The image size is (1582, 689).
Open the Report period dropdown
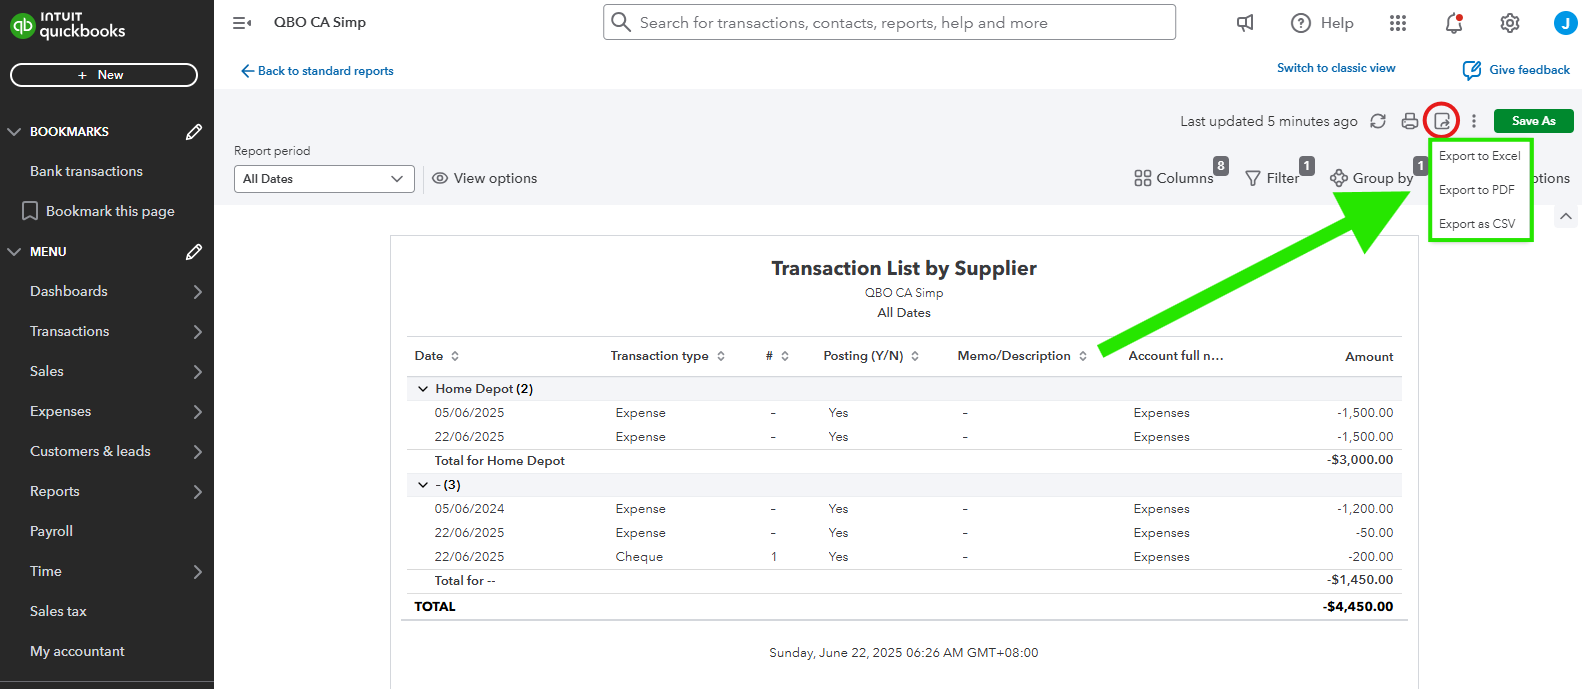tap(324, 179)
